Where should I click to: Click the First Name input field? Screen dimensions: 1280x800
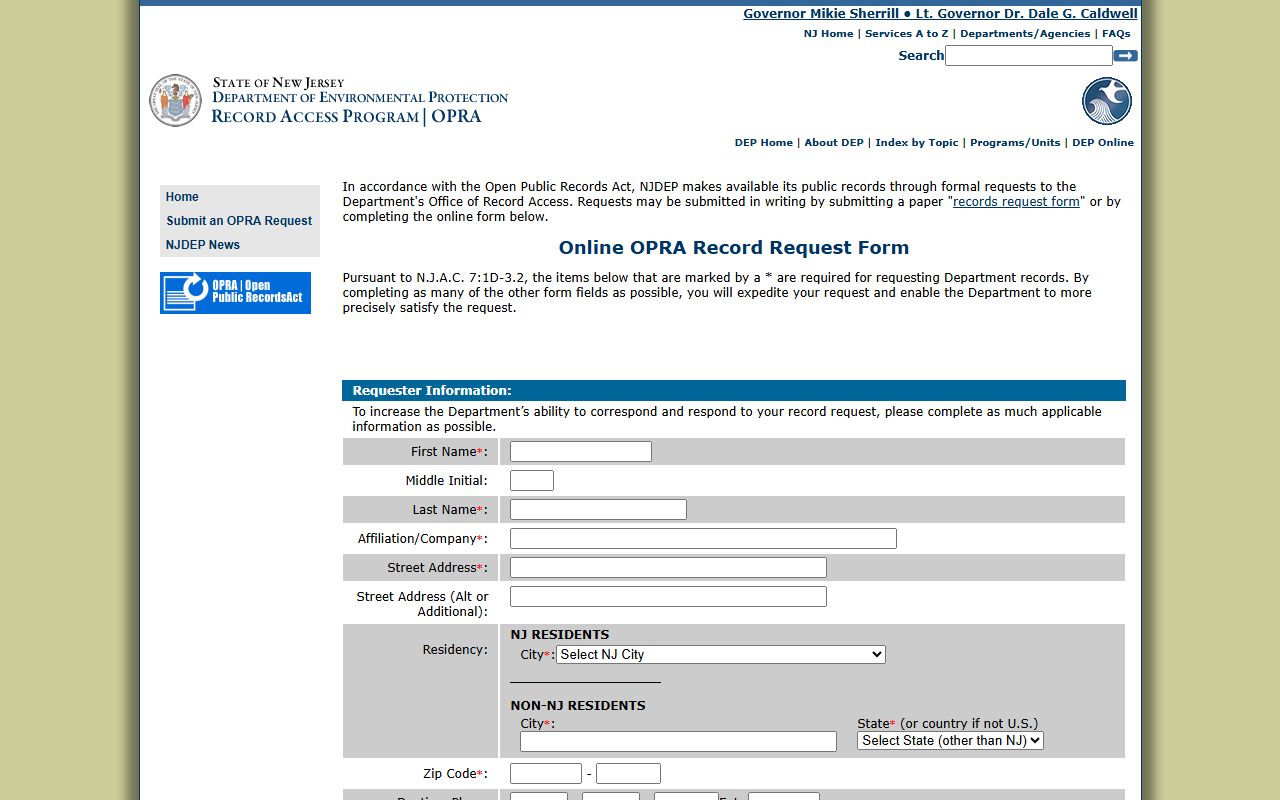tap(581, 452)
